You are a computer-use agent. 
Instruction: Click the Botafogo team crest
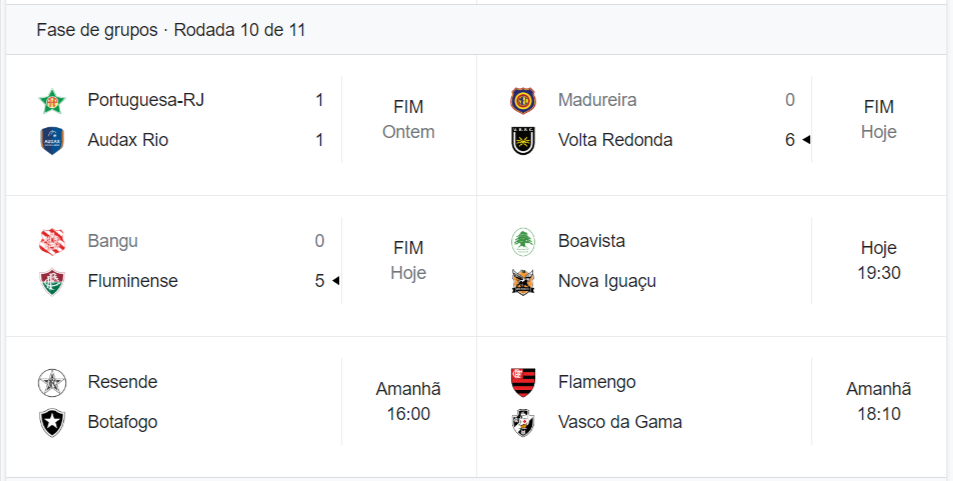[51, 422]
